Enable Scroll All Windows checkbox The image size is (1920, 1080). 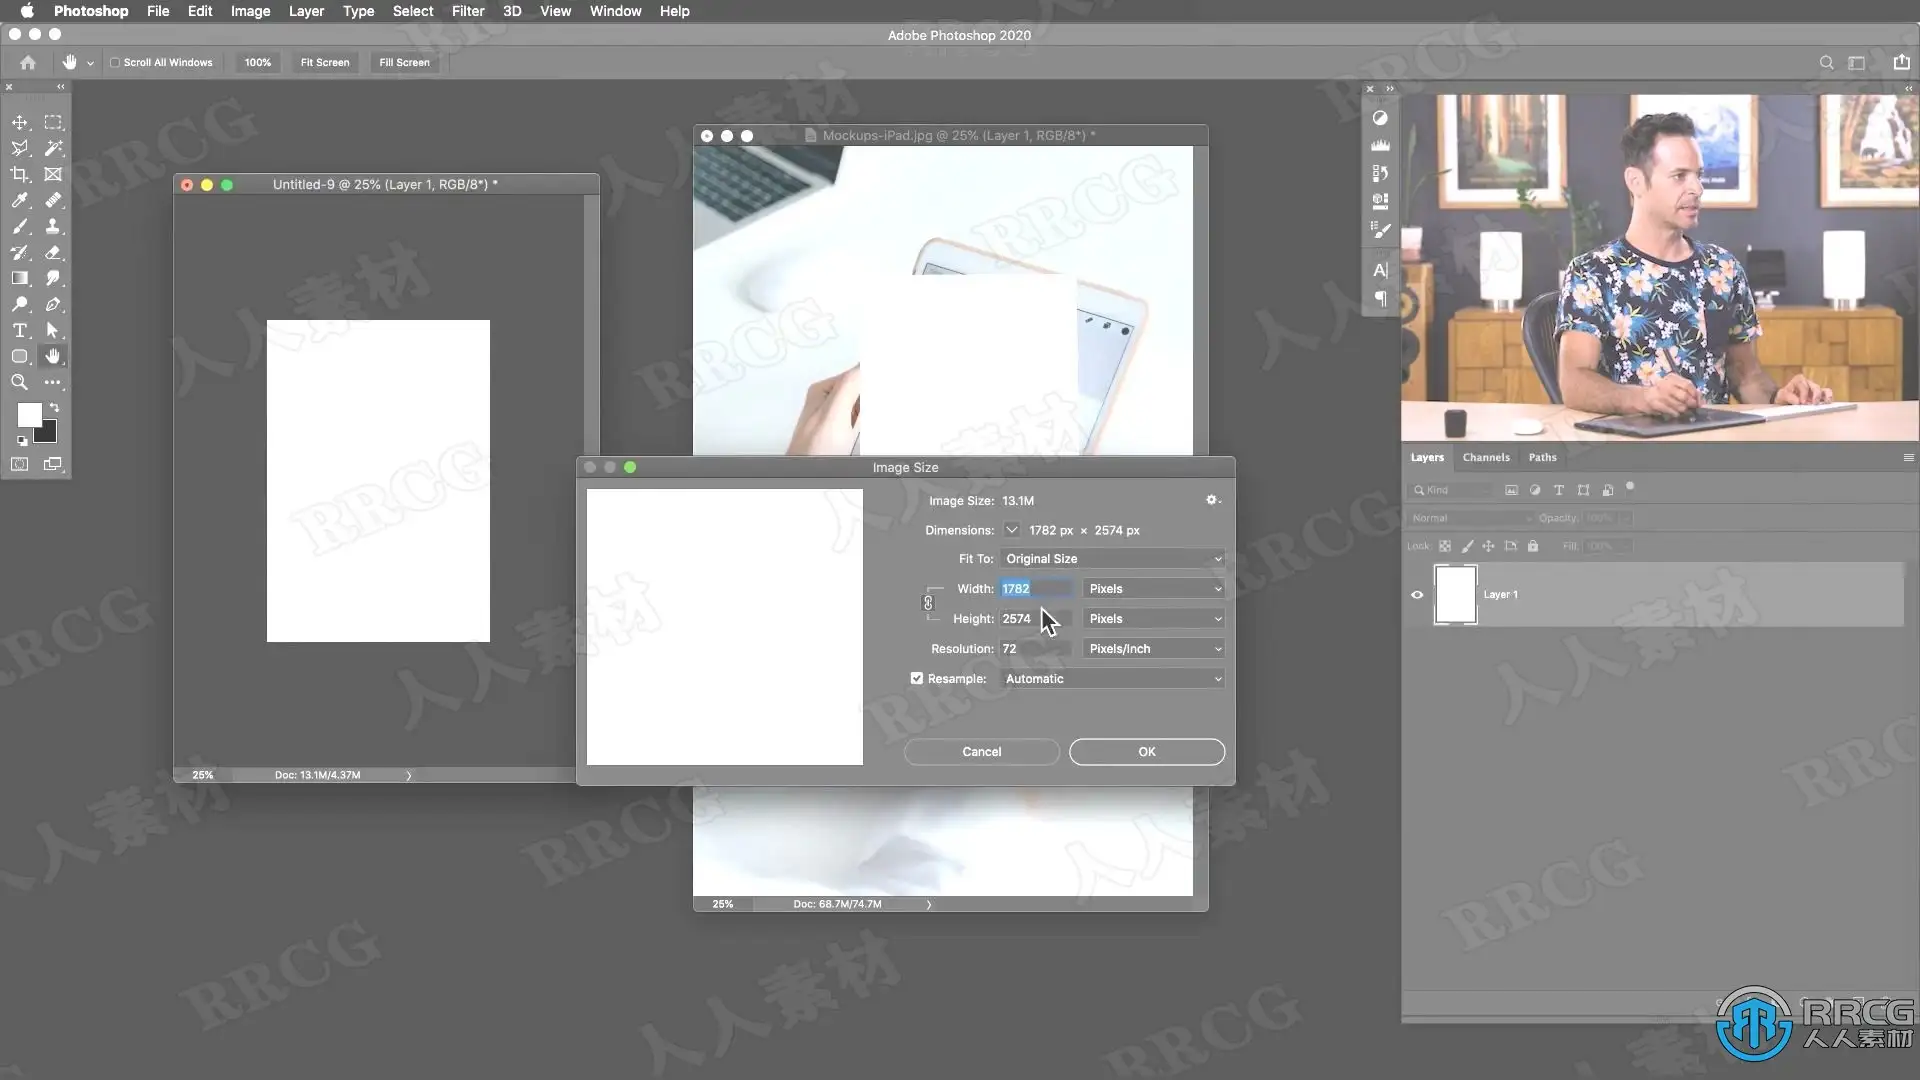[115, 62]
